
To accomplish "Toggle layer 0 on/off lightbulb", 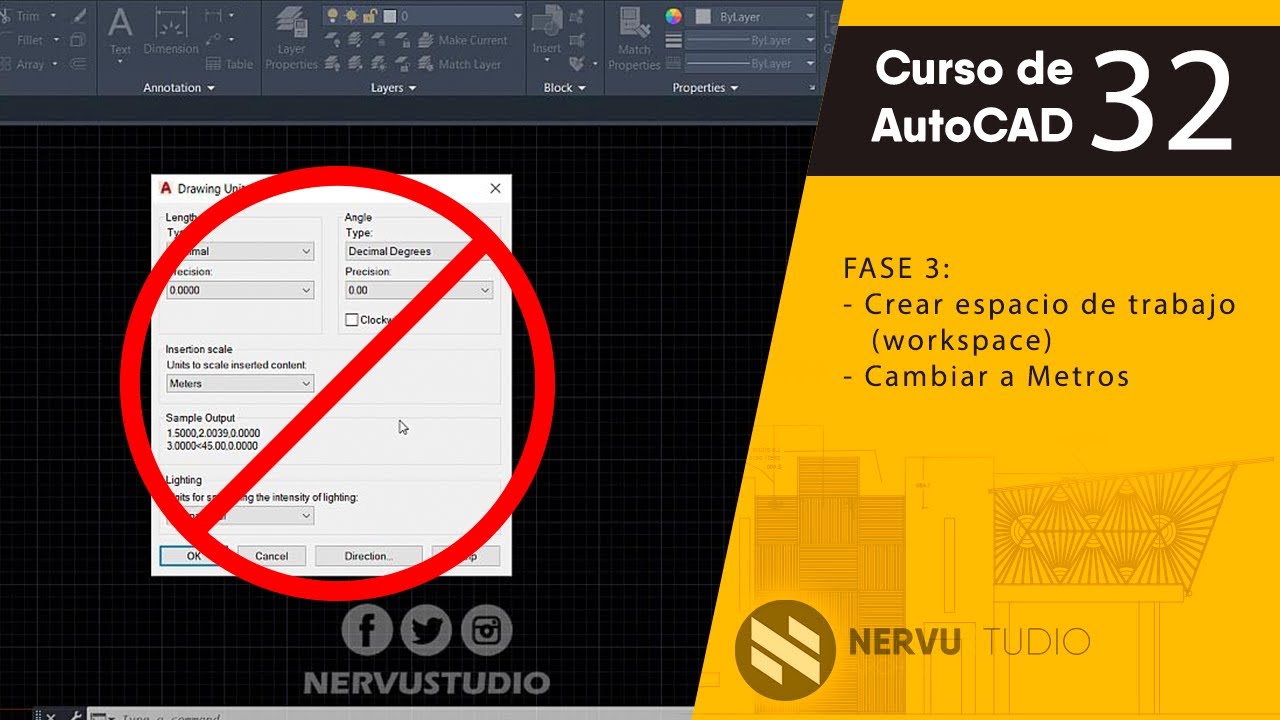I will click(x=335, y=16).
